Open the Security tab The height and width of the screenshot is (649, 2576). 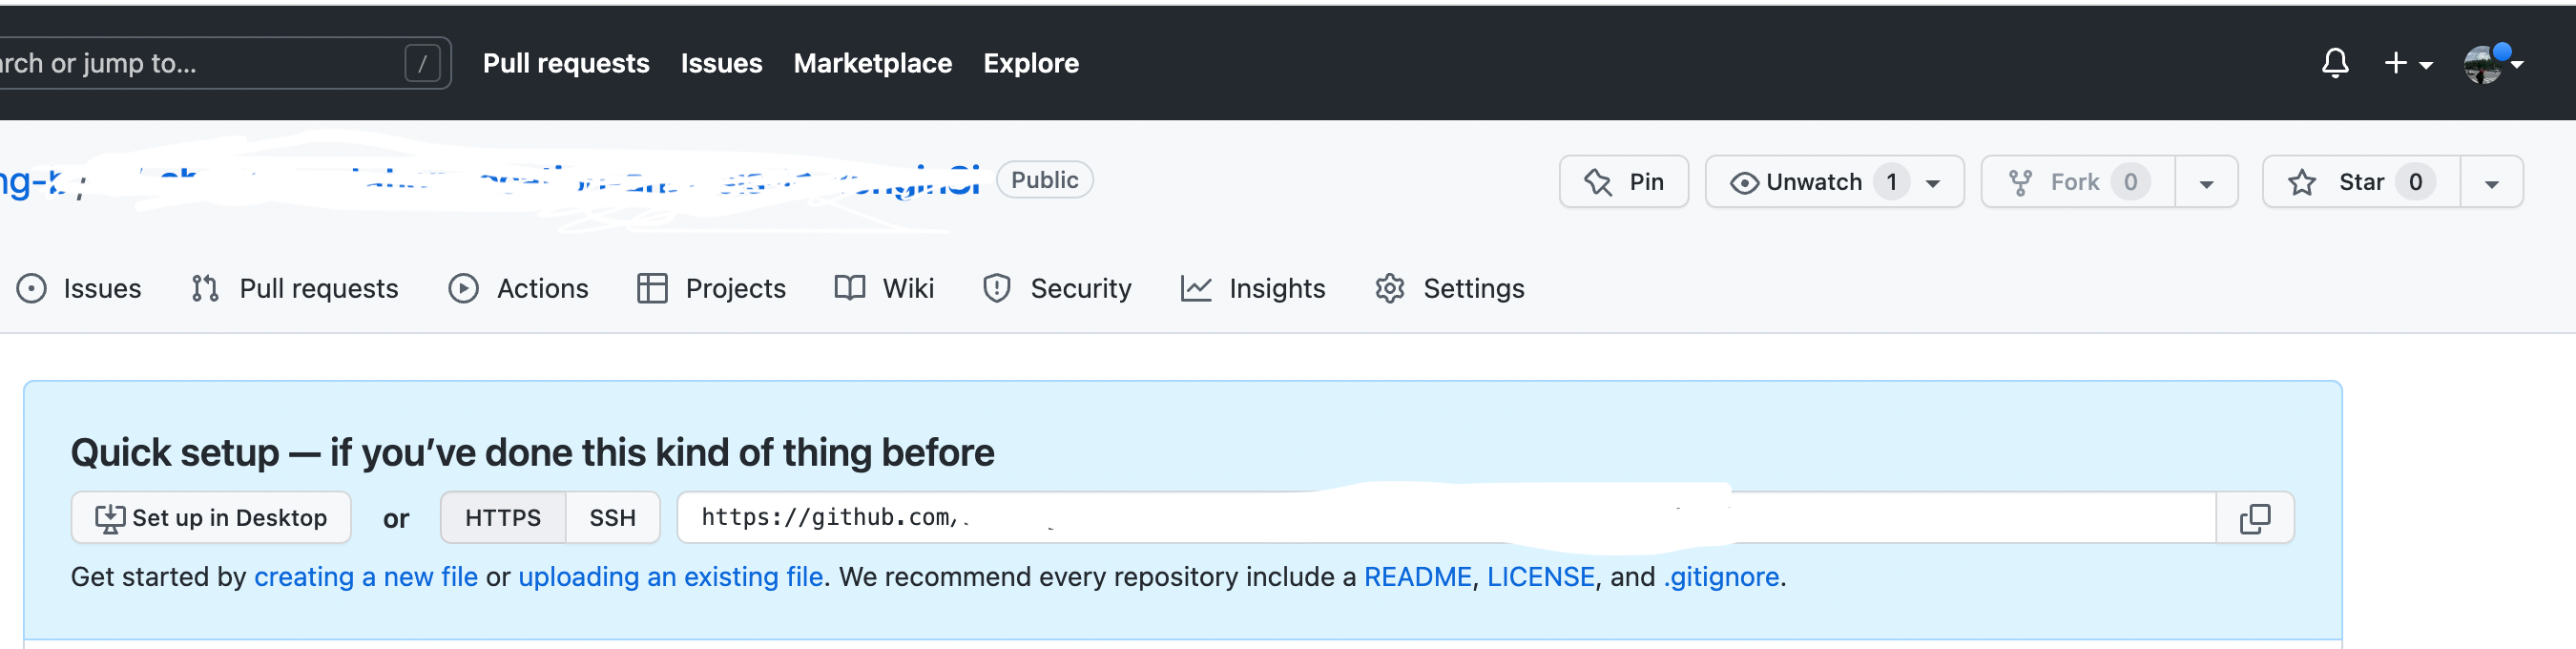(1057, 288)
